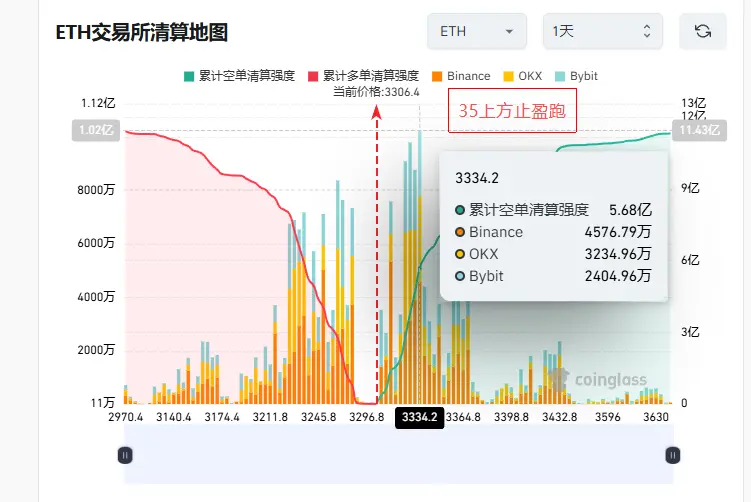Click the 1.02亿 left axis marker
This screenshot has width=751, height=502.
[96, 130]
